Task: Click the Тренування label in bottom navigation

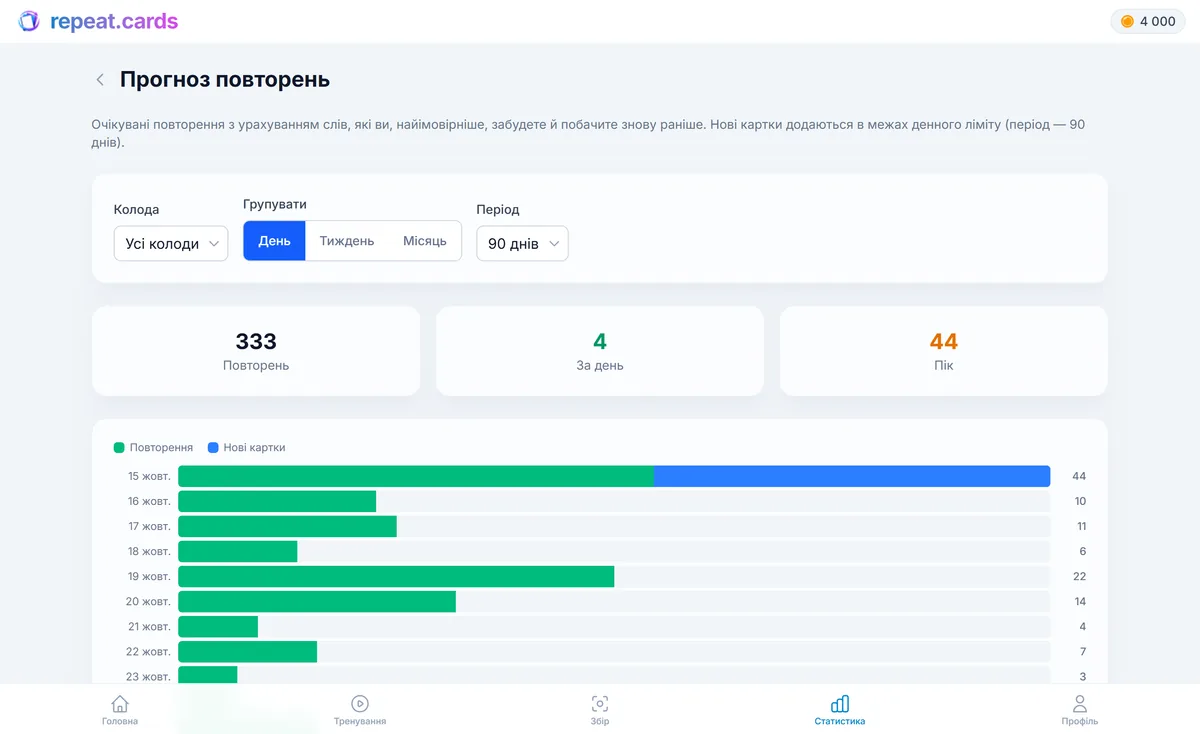Action: (x=360, y=721)
